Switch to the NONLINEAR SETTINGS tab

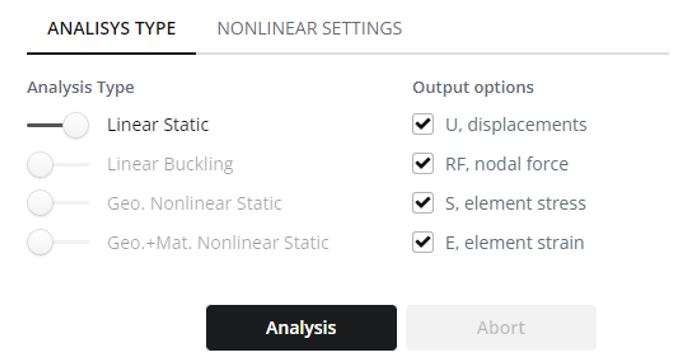(x=309, y=28)
